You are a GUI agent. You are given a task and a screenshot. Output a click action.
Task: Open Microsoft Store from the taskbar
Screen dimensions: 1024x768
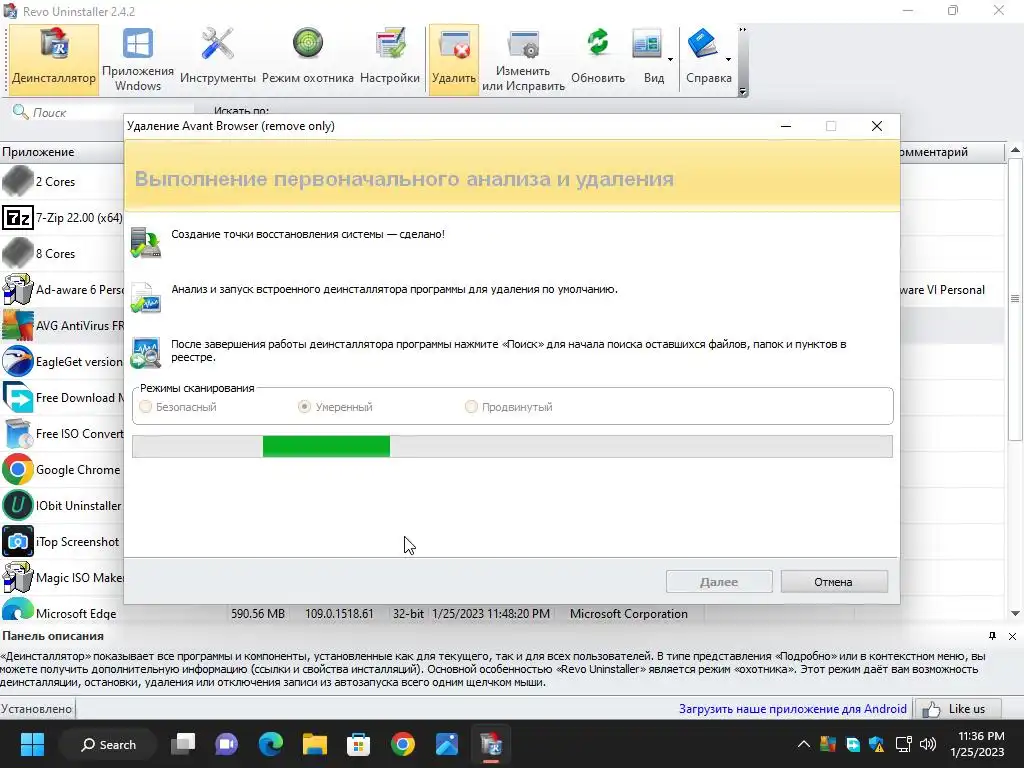point(358,744)
